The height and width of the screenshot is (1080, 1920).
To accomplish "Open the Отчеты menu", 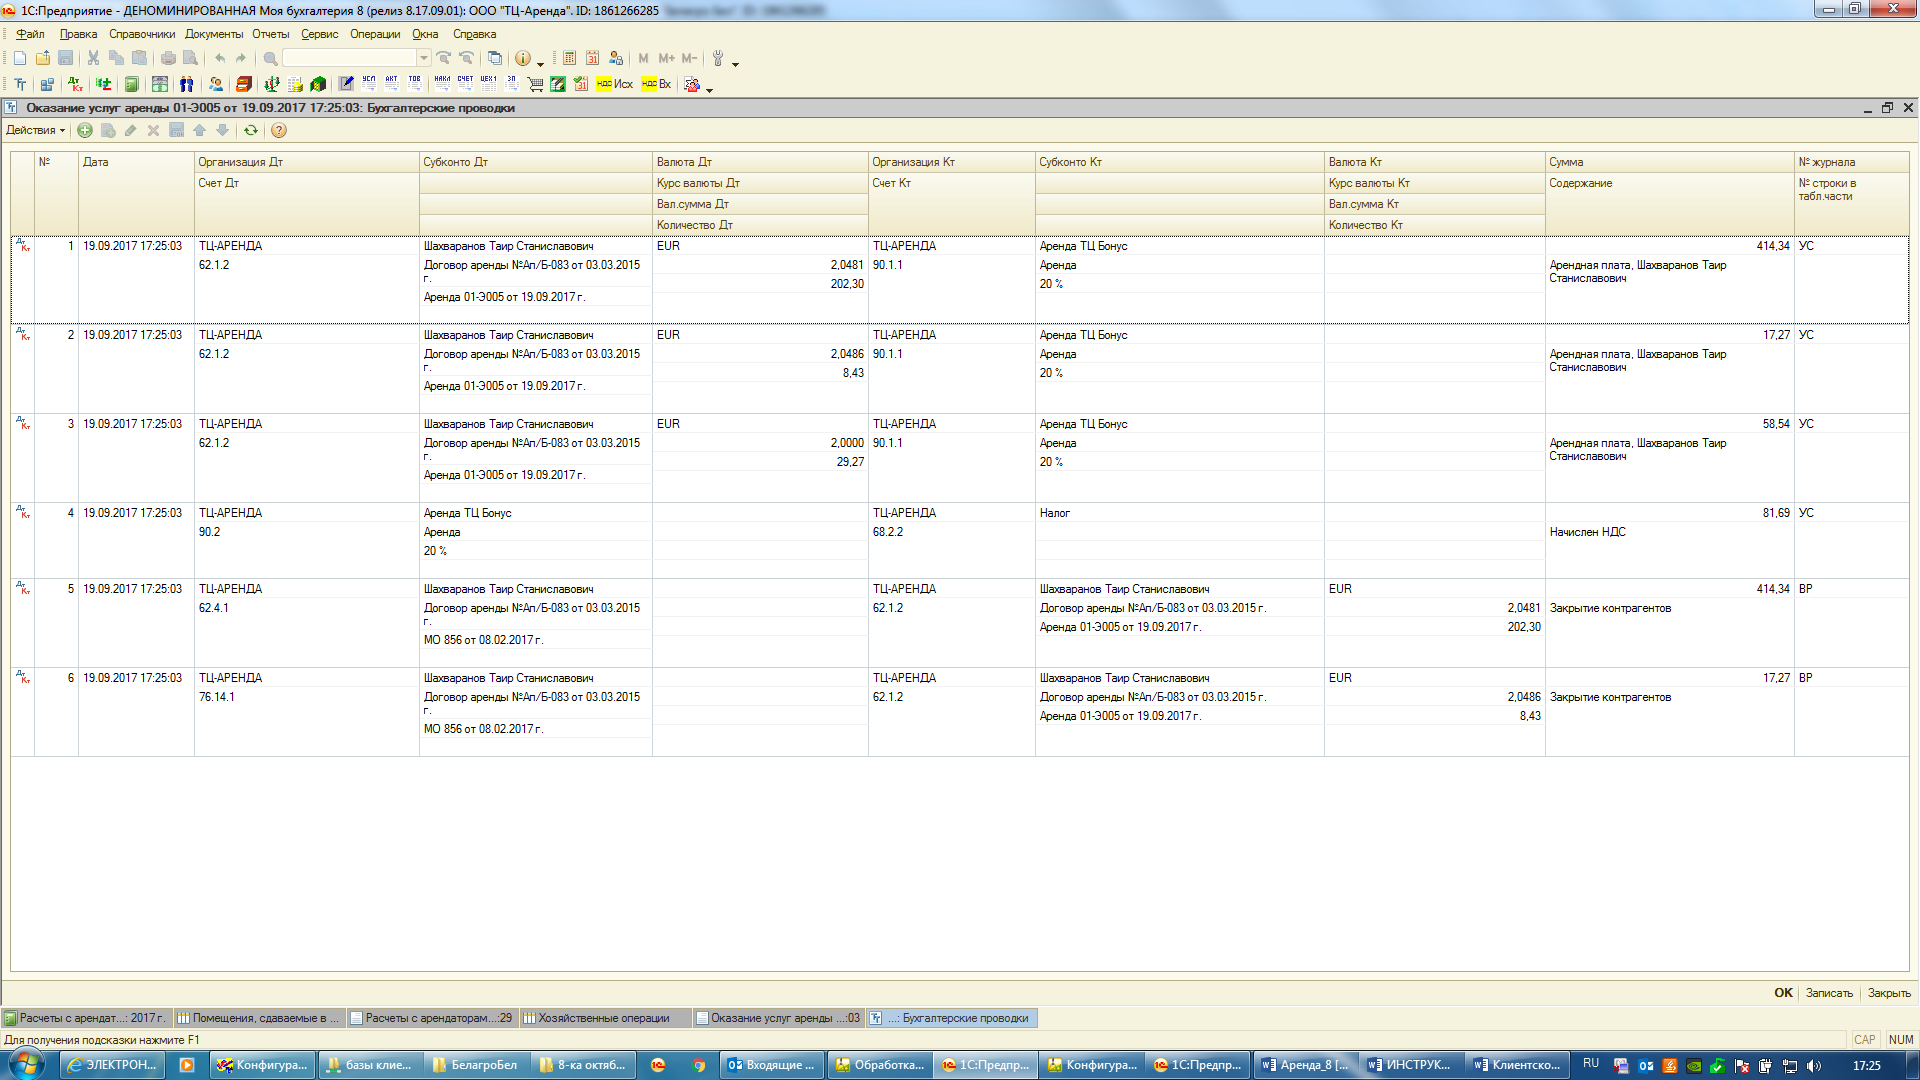I will pos(270,34).
